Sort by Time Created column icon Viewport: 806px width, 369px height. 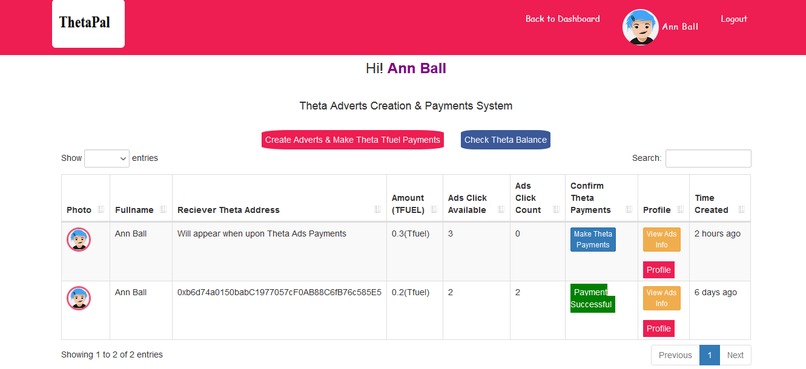741,209
